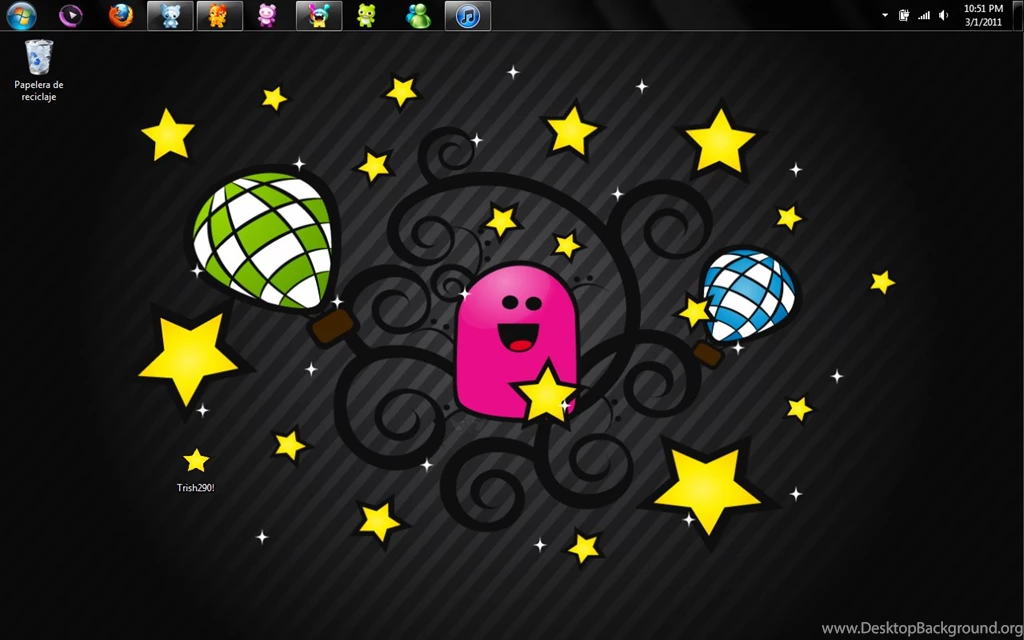
Task: Click the volume speaker tray icon
Action: [944, 15]
